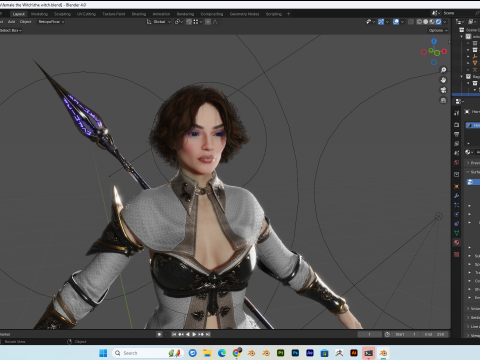Open the shading options dropdown arrow
The width and height of the screenshot is (480, 360).
pyautogui.click(x=445, y=22)
